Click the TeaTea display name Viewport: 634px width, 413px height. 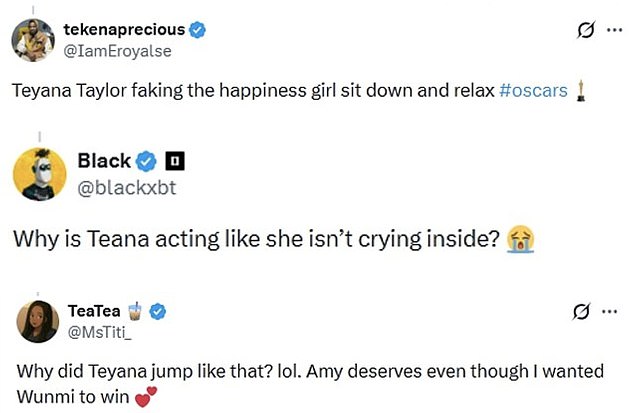(94, 311)
